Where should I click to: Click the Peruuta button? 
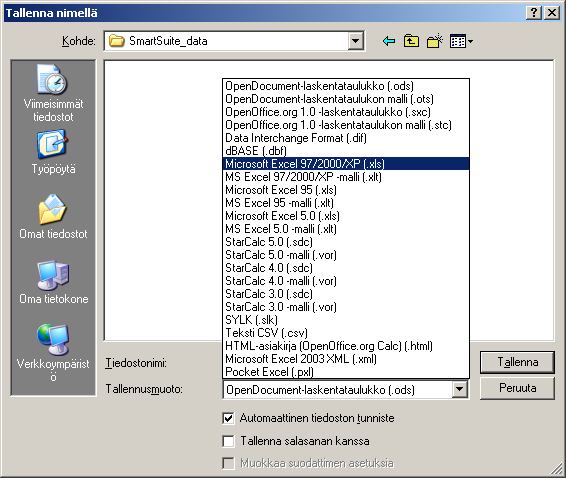pyautogui.click(x=517, y=388)
